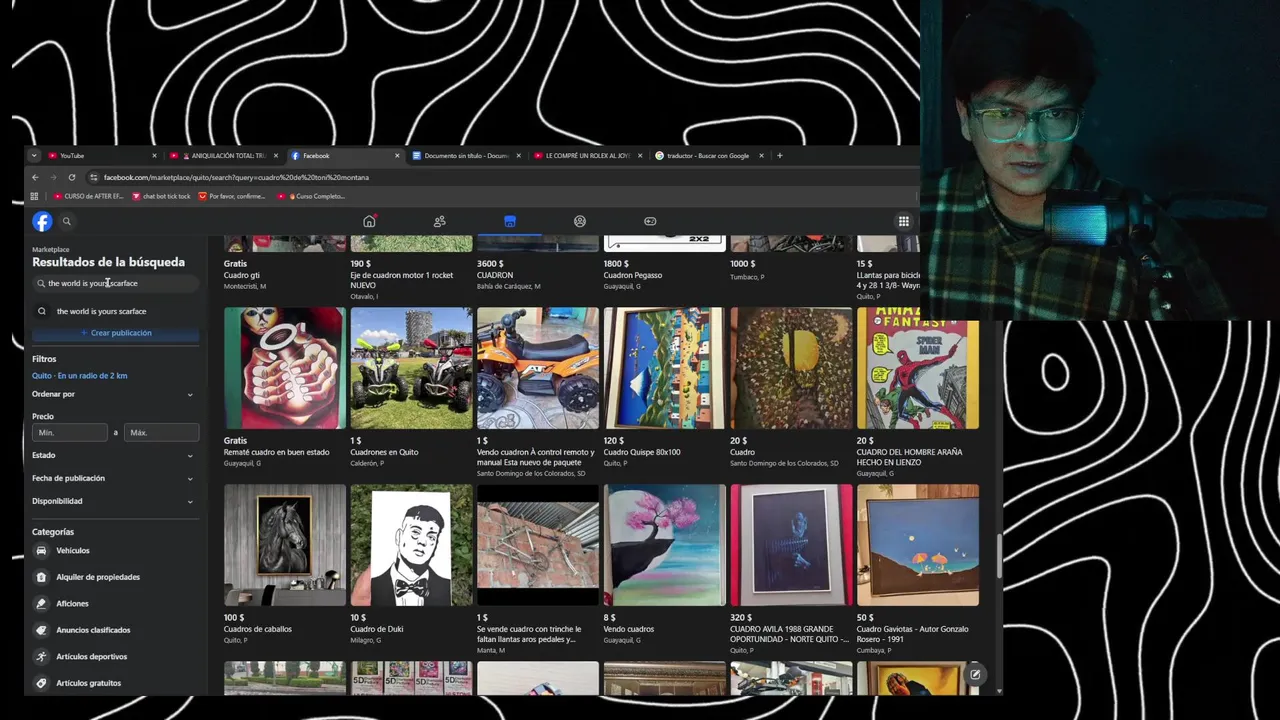Open the cherry tree painting Vendo cuadros thumbnail
The image size is (1280, 720).
coord(665,545)
